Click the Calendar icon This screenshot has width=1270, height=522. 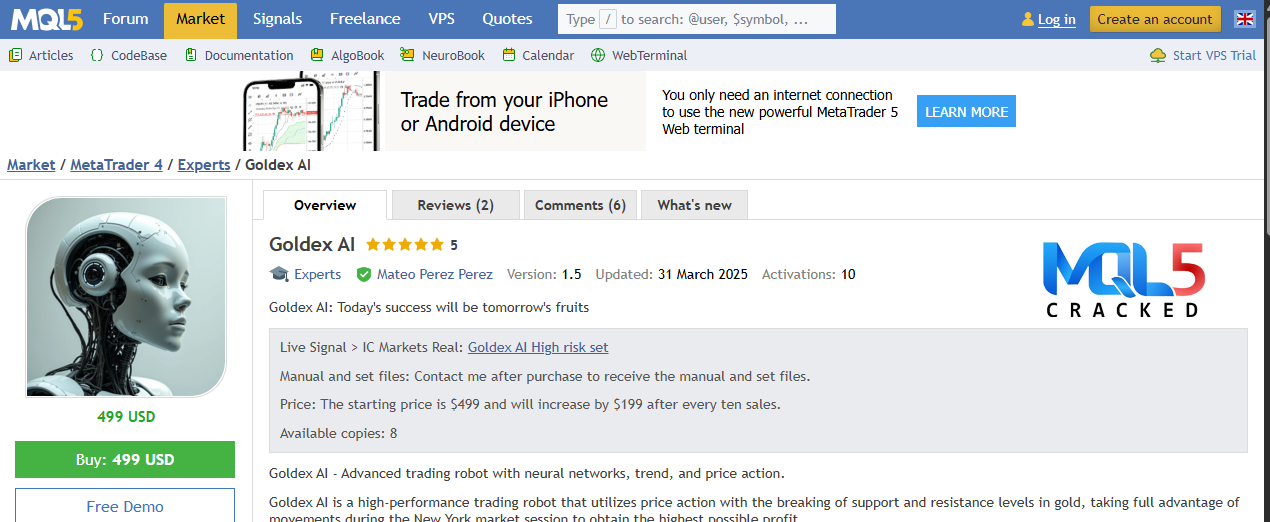click(x=509, y=55)
